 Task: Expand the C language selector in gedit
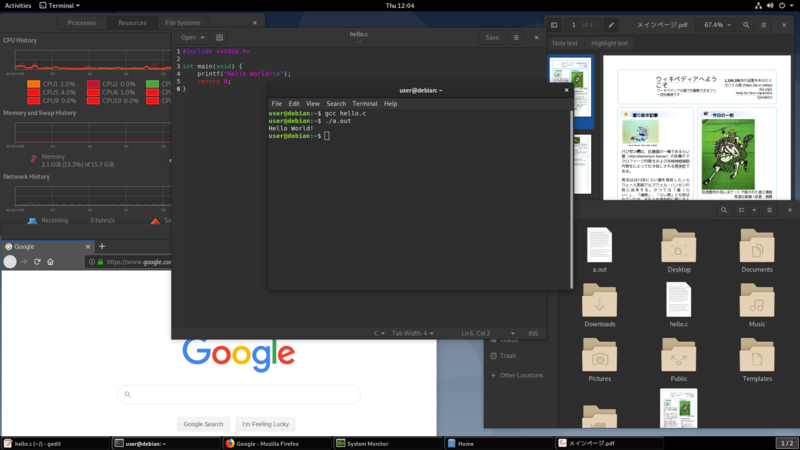[379, 333]
